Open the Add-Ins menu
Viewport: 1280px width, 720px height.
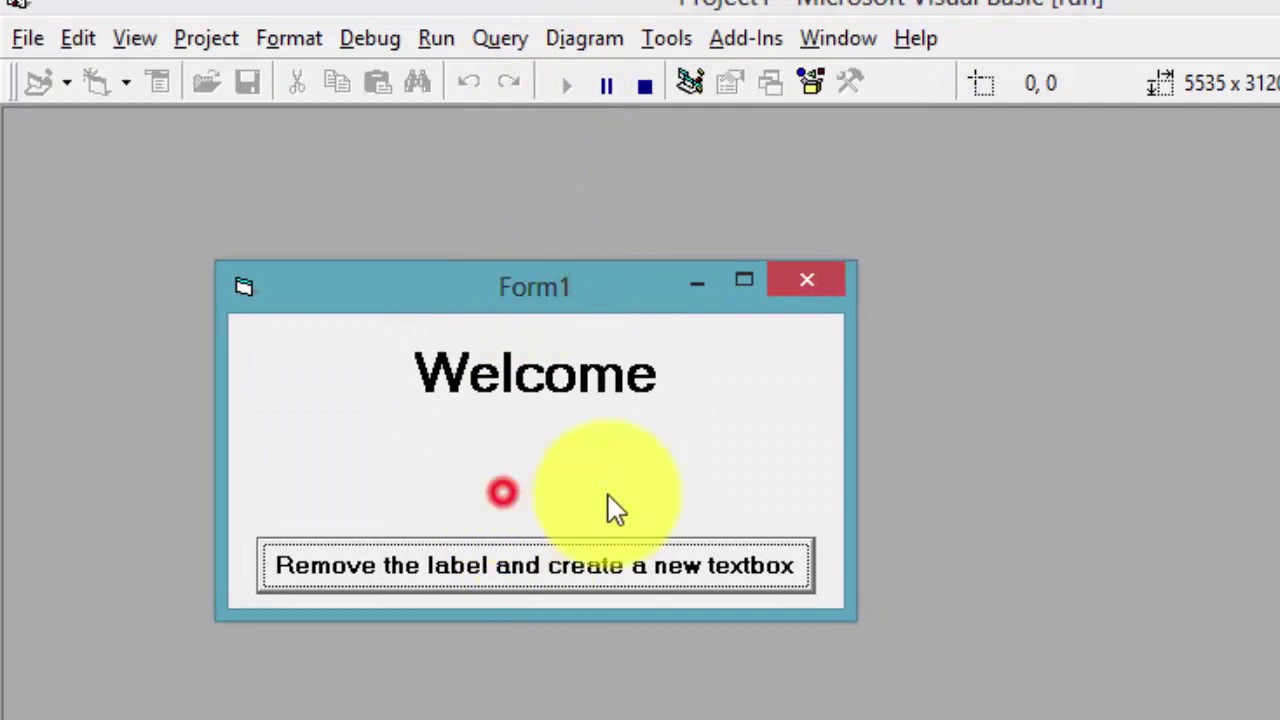(x=746, y=38)
